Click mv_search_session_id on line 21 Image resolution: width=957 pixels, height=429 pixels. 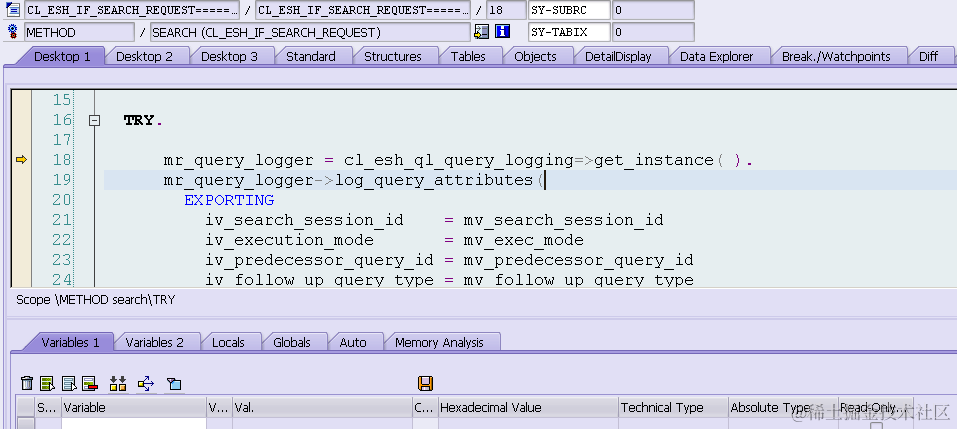coord(563,220)
